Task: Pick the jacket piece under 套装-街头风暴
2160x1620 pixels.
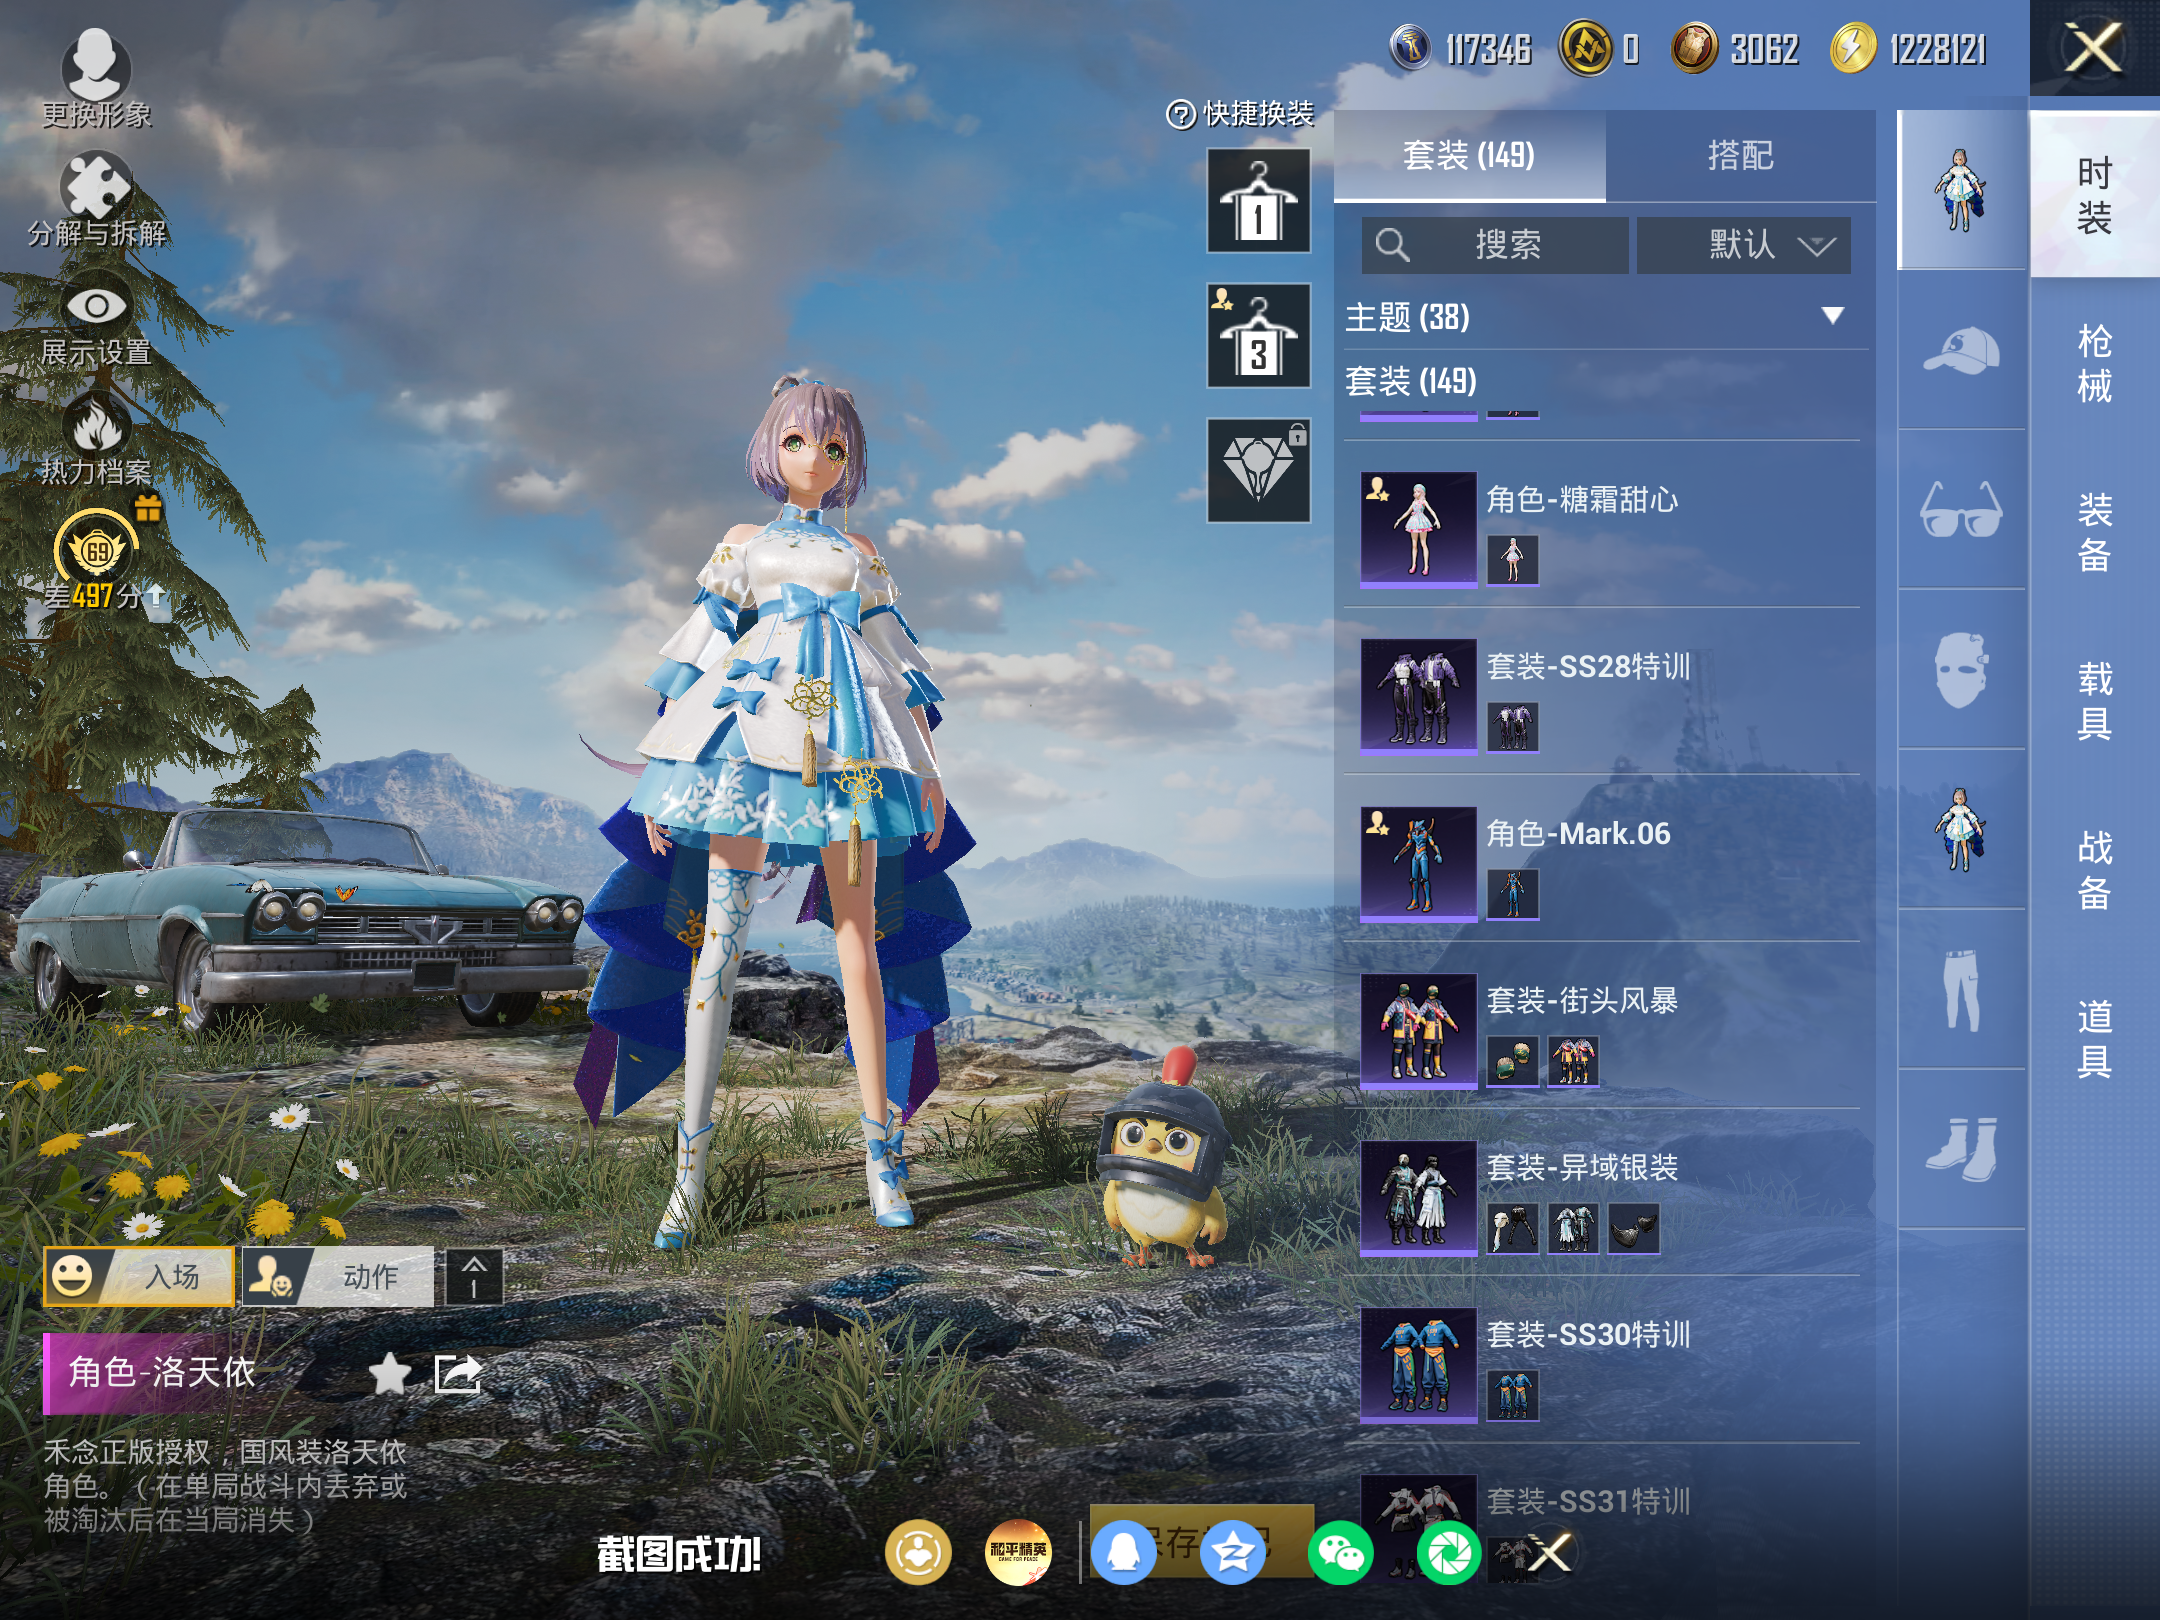Action: click(x=1573, y=1061)
